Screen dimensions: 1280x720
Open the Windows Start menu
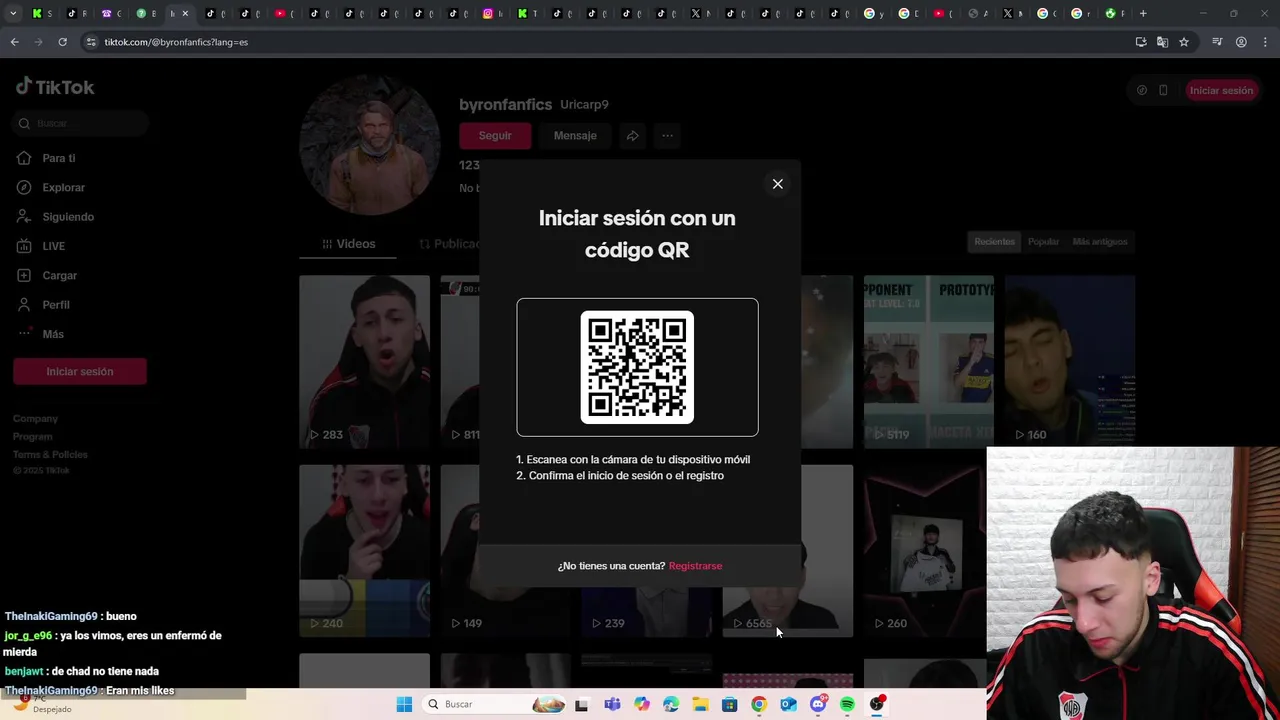(404, 704)
